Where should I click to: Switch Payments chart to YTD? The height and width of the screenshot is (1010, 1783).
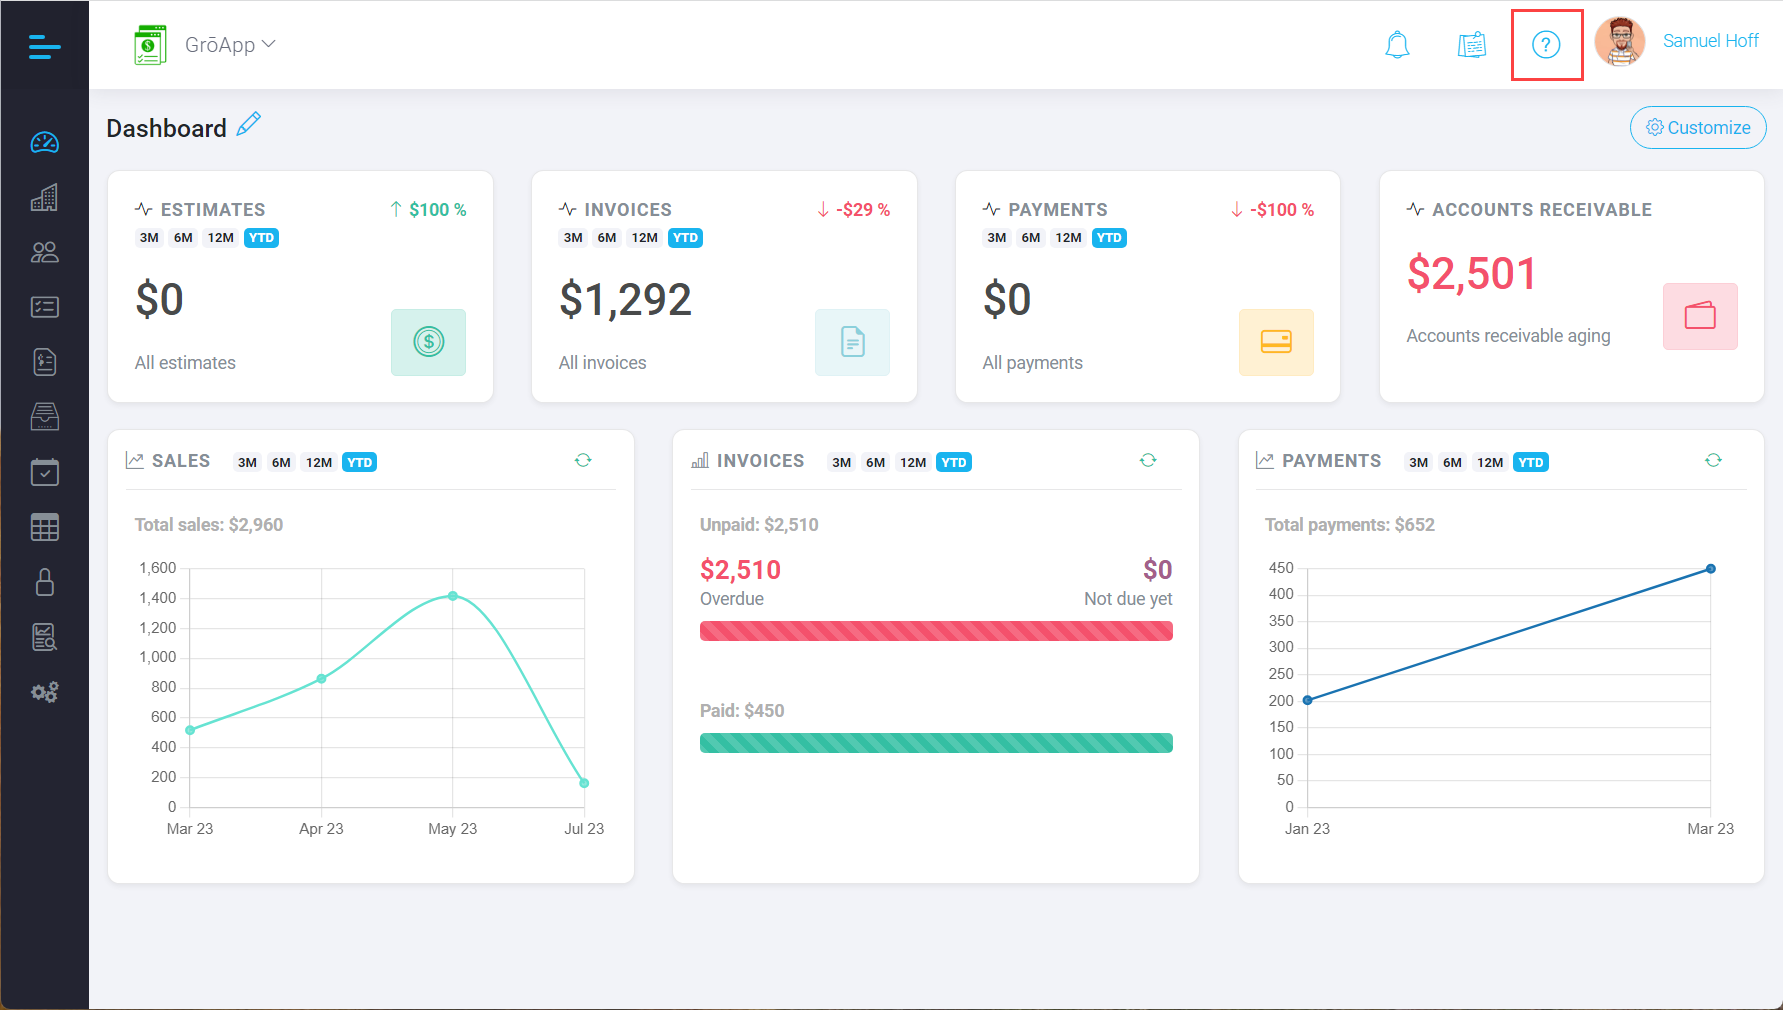tap(1530, 462)
